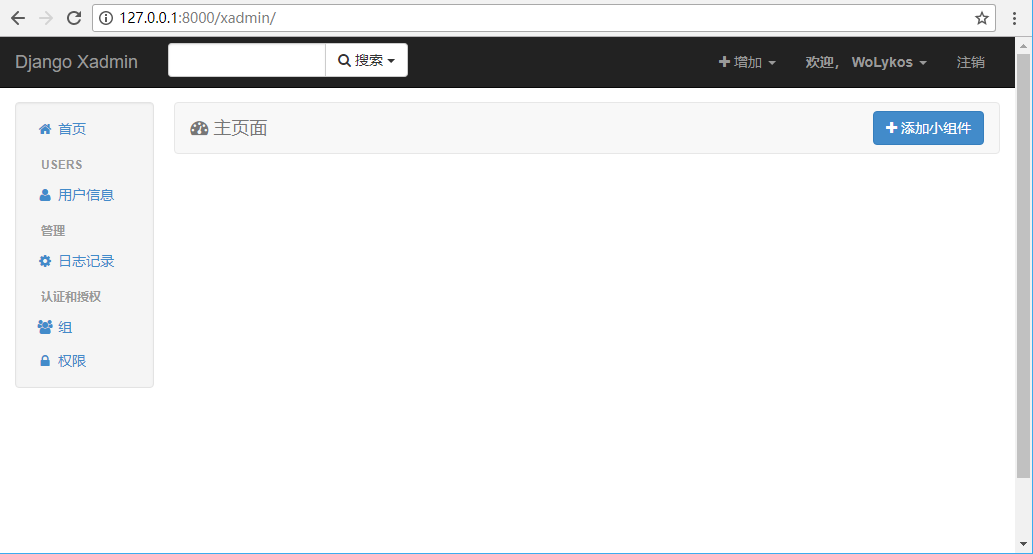Open 用户信息 in the sidebar

coord(86,195)
